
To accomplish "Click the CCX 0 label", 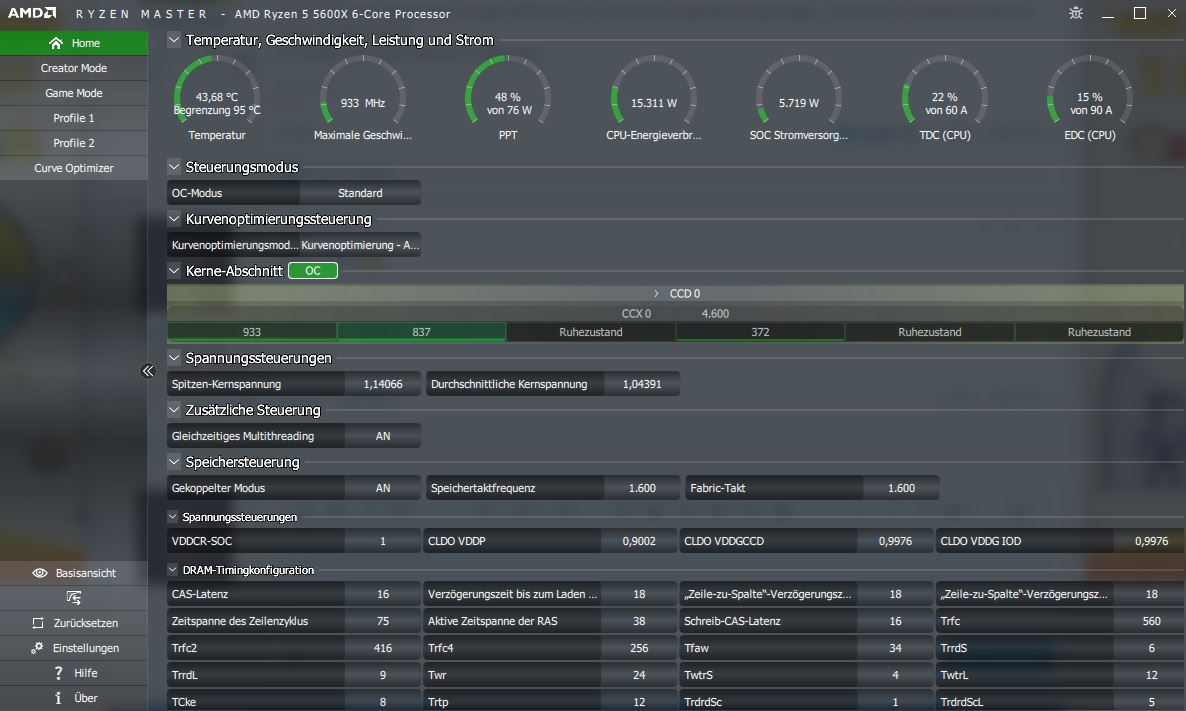I will (636, 313).
